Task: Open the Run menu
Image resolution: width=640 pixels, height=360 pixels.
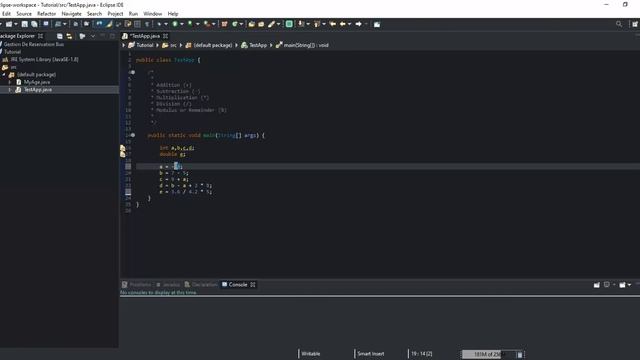Action: click(133, 14)
